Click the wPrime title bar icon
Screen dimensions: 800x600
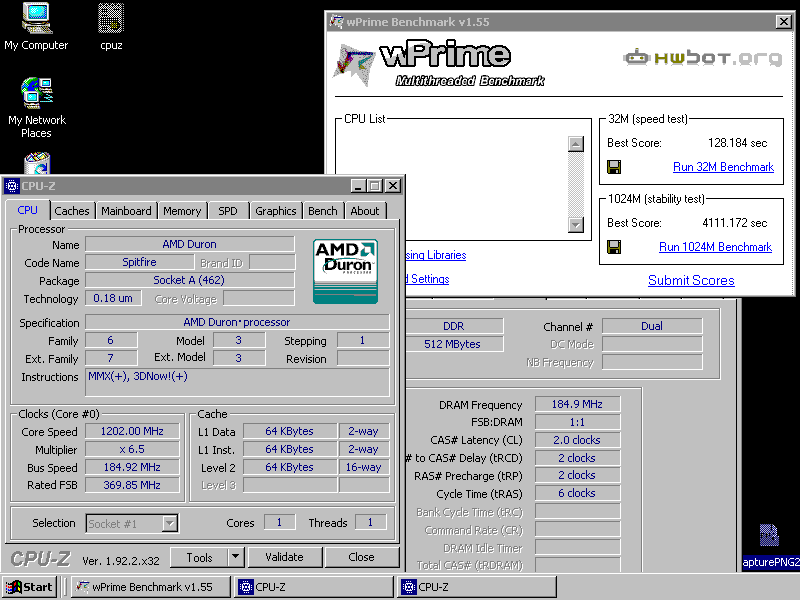(x=337, y=21)
